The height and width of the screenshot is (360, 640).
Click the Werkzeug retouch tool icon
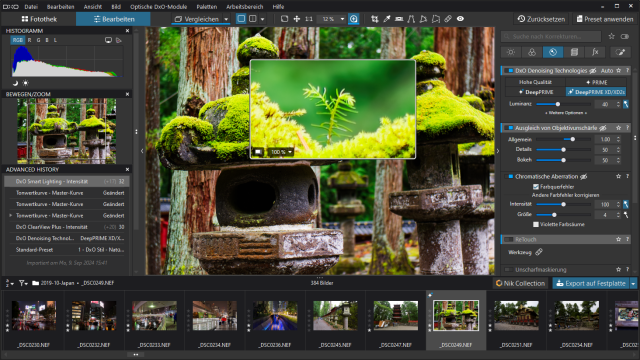pos(539,252)
